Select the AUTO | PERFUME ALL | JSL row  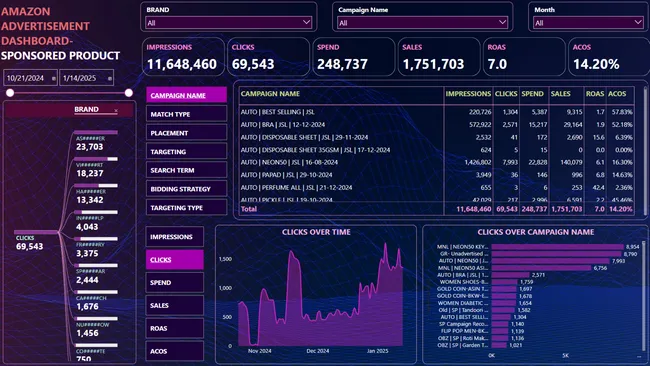(437, 187)
